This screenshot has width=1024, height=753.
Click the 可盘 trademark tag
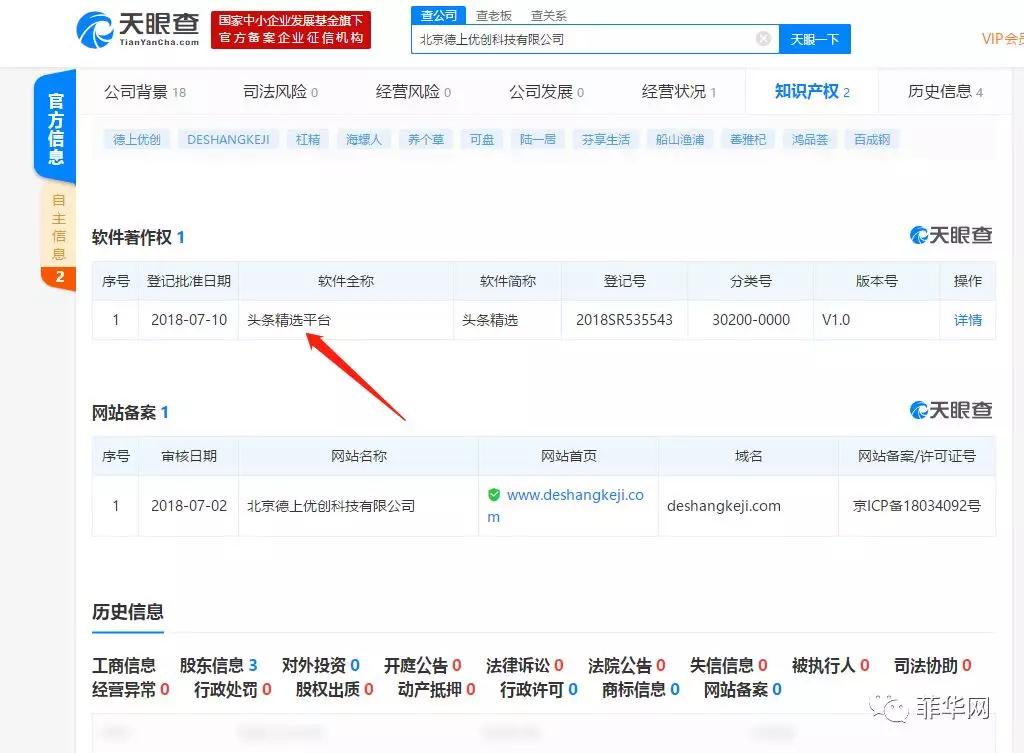(x=481, y=139)
